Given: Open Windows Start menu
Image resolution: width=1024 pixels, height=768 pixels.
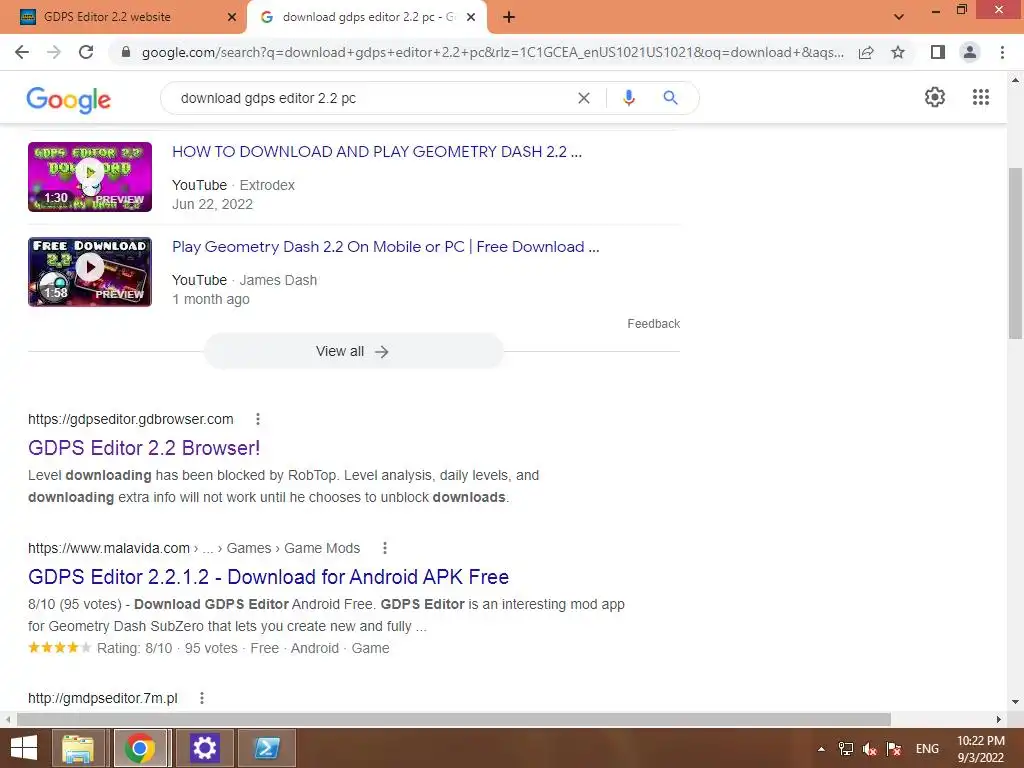Looking at the screenshot, I should click(x=24, y=748).
